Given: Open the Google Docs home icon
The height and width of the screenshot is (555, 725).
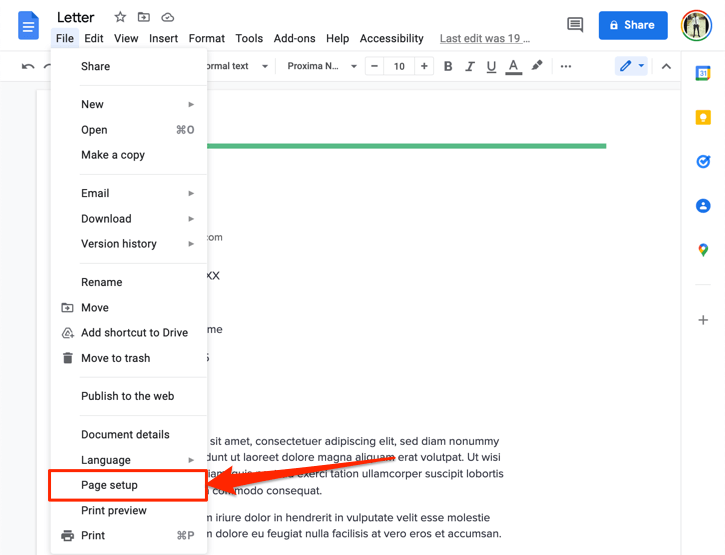Looking at the screenshot, I should click(x=28, y=26).
